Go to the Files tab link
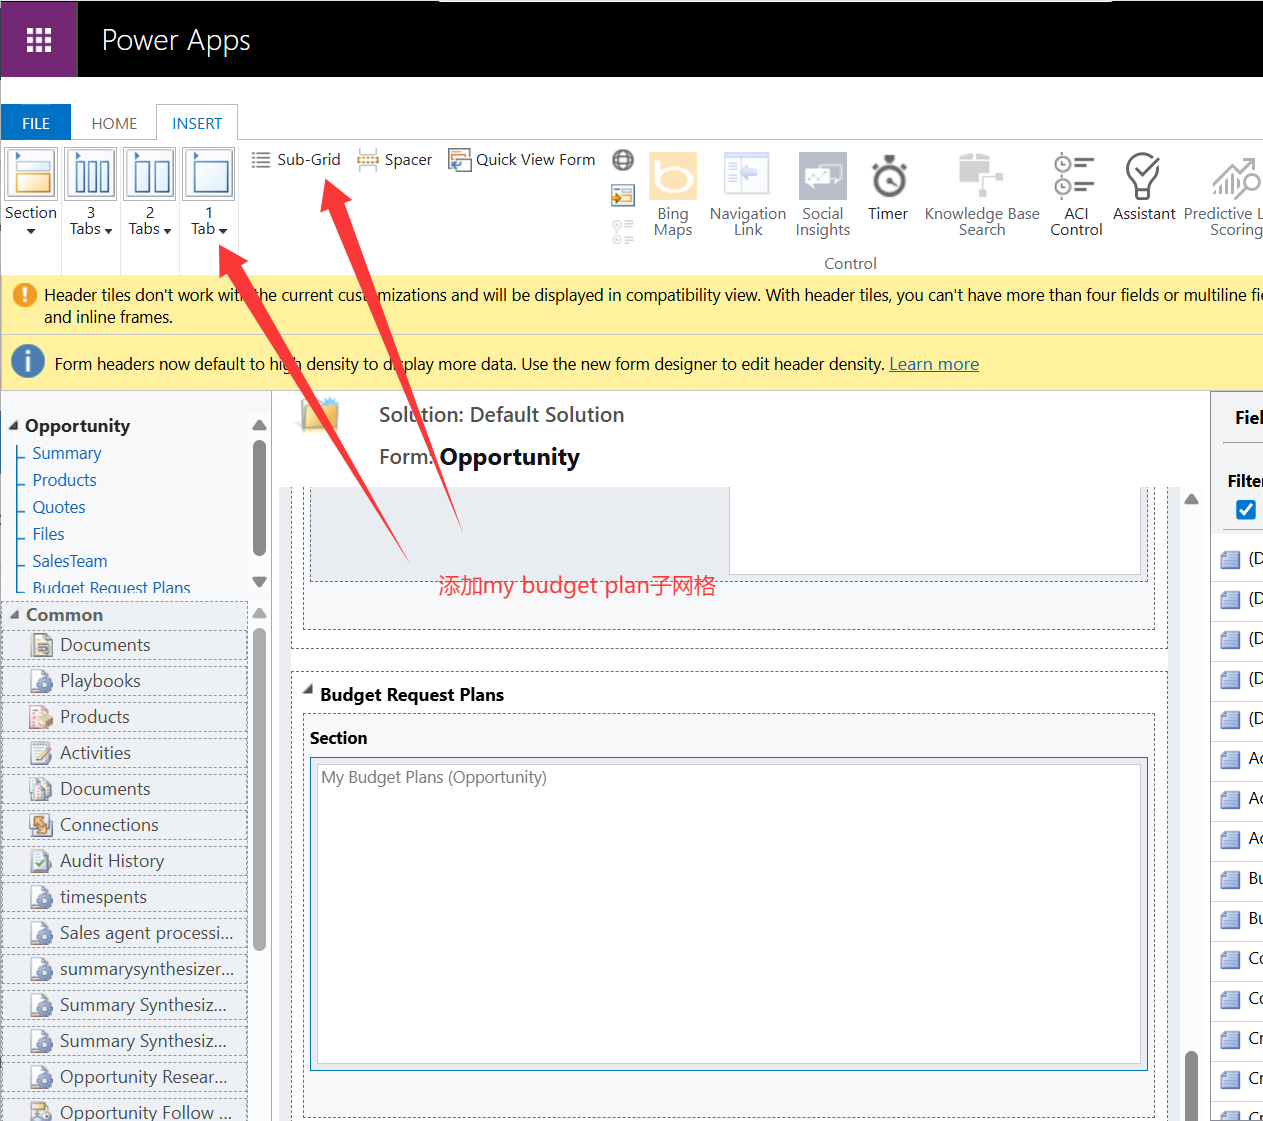This screenshot has height=1121, width=1263. pos(48,534)
